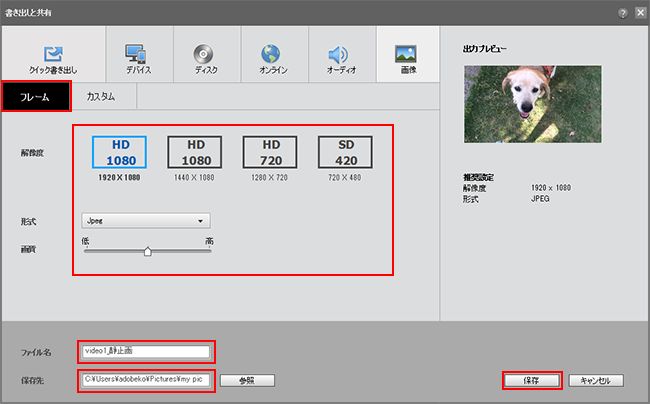Click the 保存先 save path field
The width and height of the screenshot is (650, 404).
(x=146, y=380)
